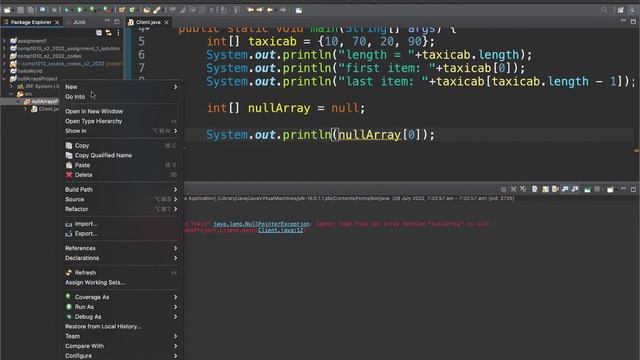The height and width of the screenshot is (360, 640).
Task: Open Source submenu
Action: pos(121,199)
